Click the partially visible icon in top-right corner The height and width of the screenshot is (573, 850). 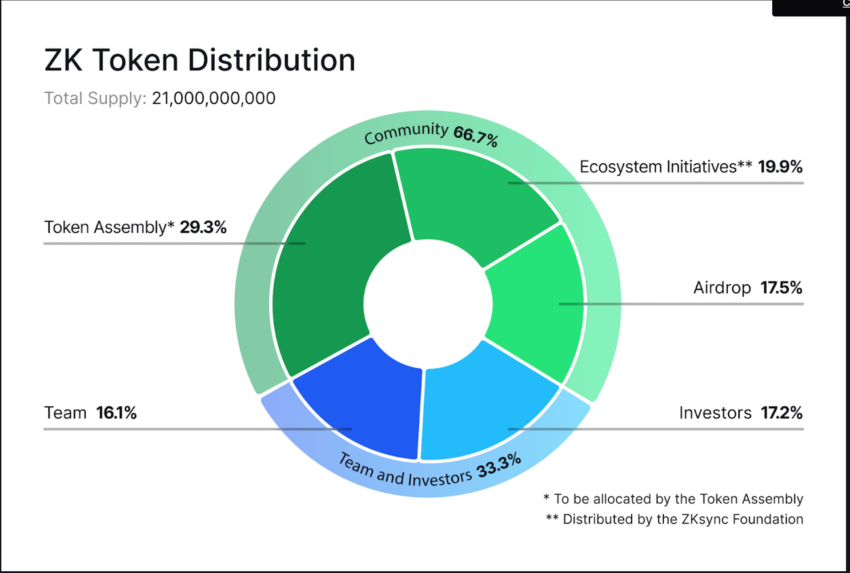[x=846, y=3]
